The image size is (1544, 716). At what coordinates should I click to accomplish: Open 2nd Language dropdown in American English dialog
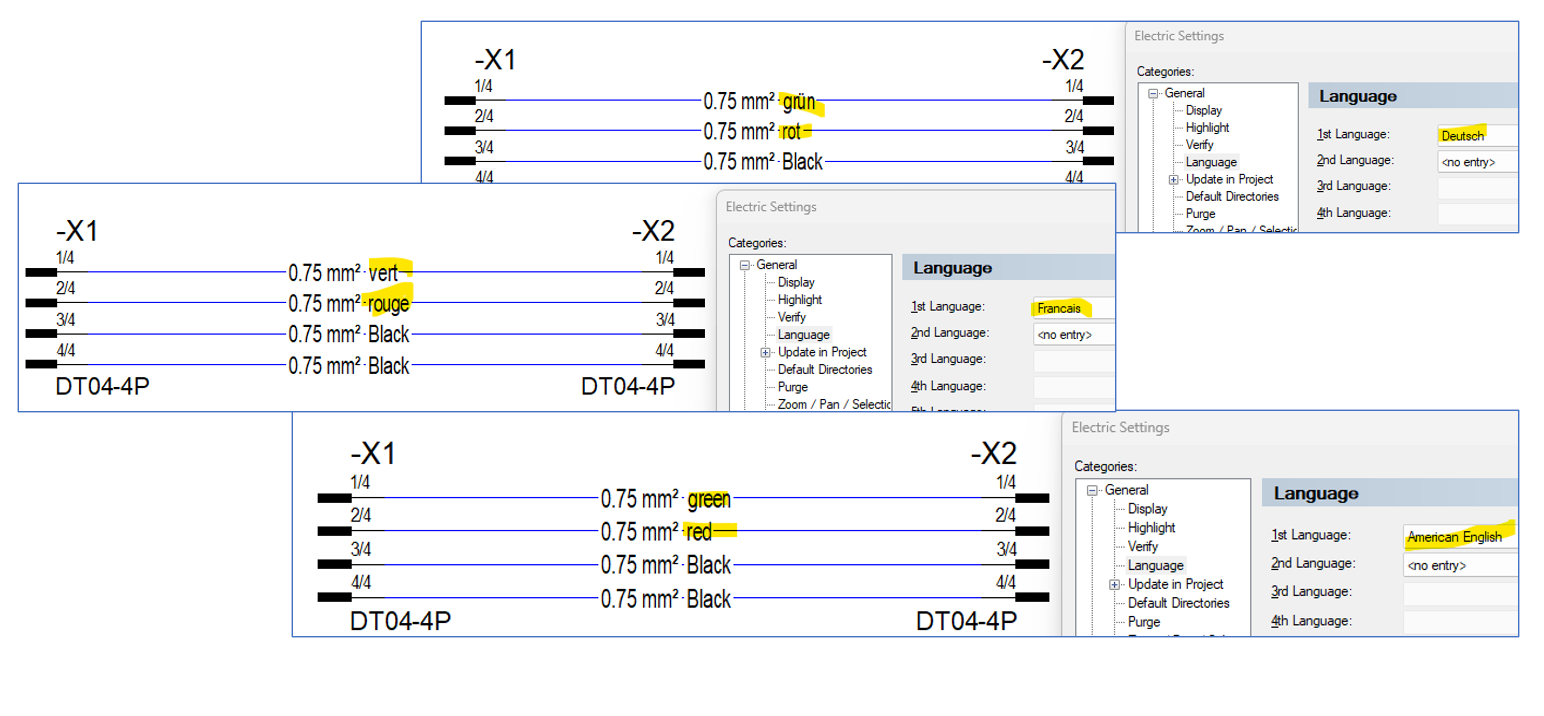(1458, 565)
